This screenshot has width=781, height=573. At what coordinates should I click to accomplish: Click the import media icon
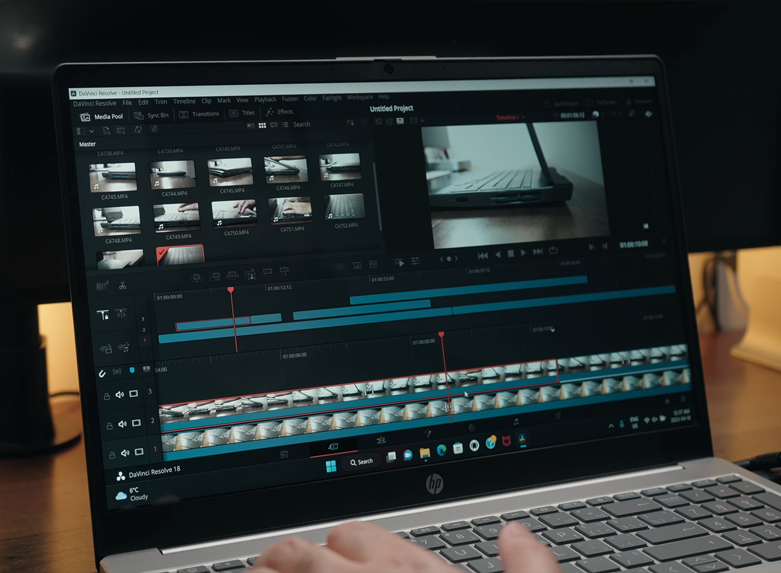click(x=106, y=131)
